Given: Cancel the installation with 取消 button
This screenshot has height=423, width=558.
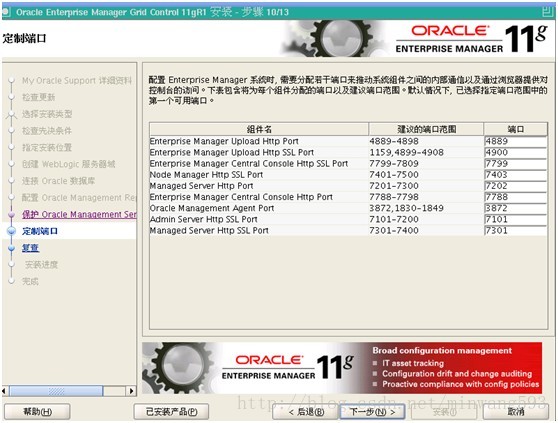Looking at the screenshot, I should tap(515, 412).
